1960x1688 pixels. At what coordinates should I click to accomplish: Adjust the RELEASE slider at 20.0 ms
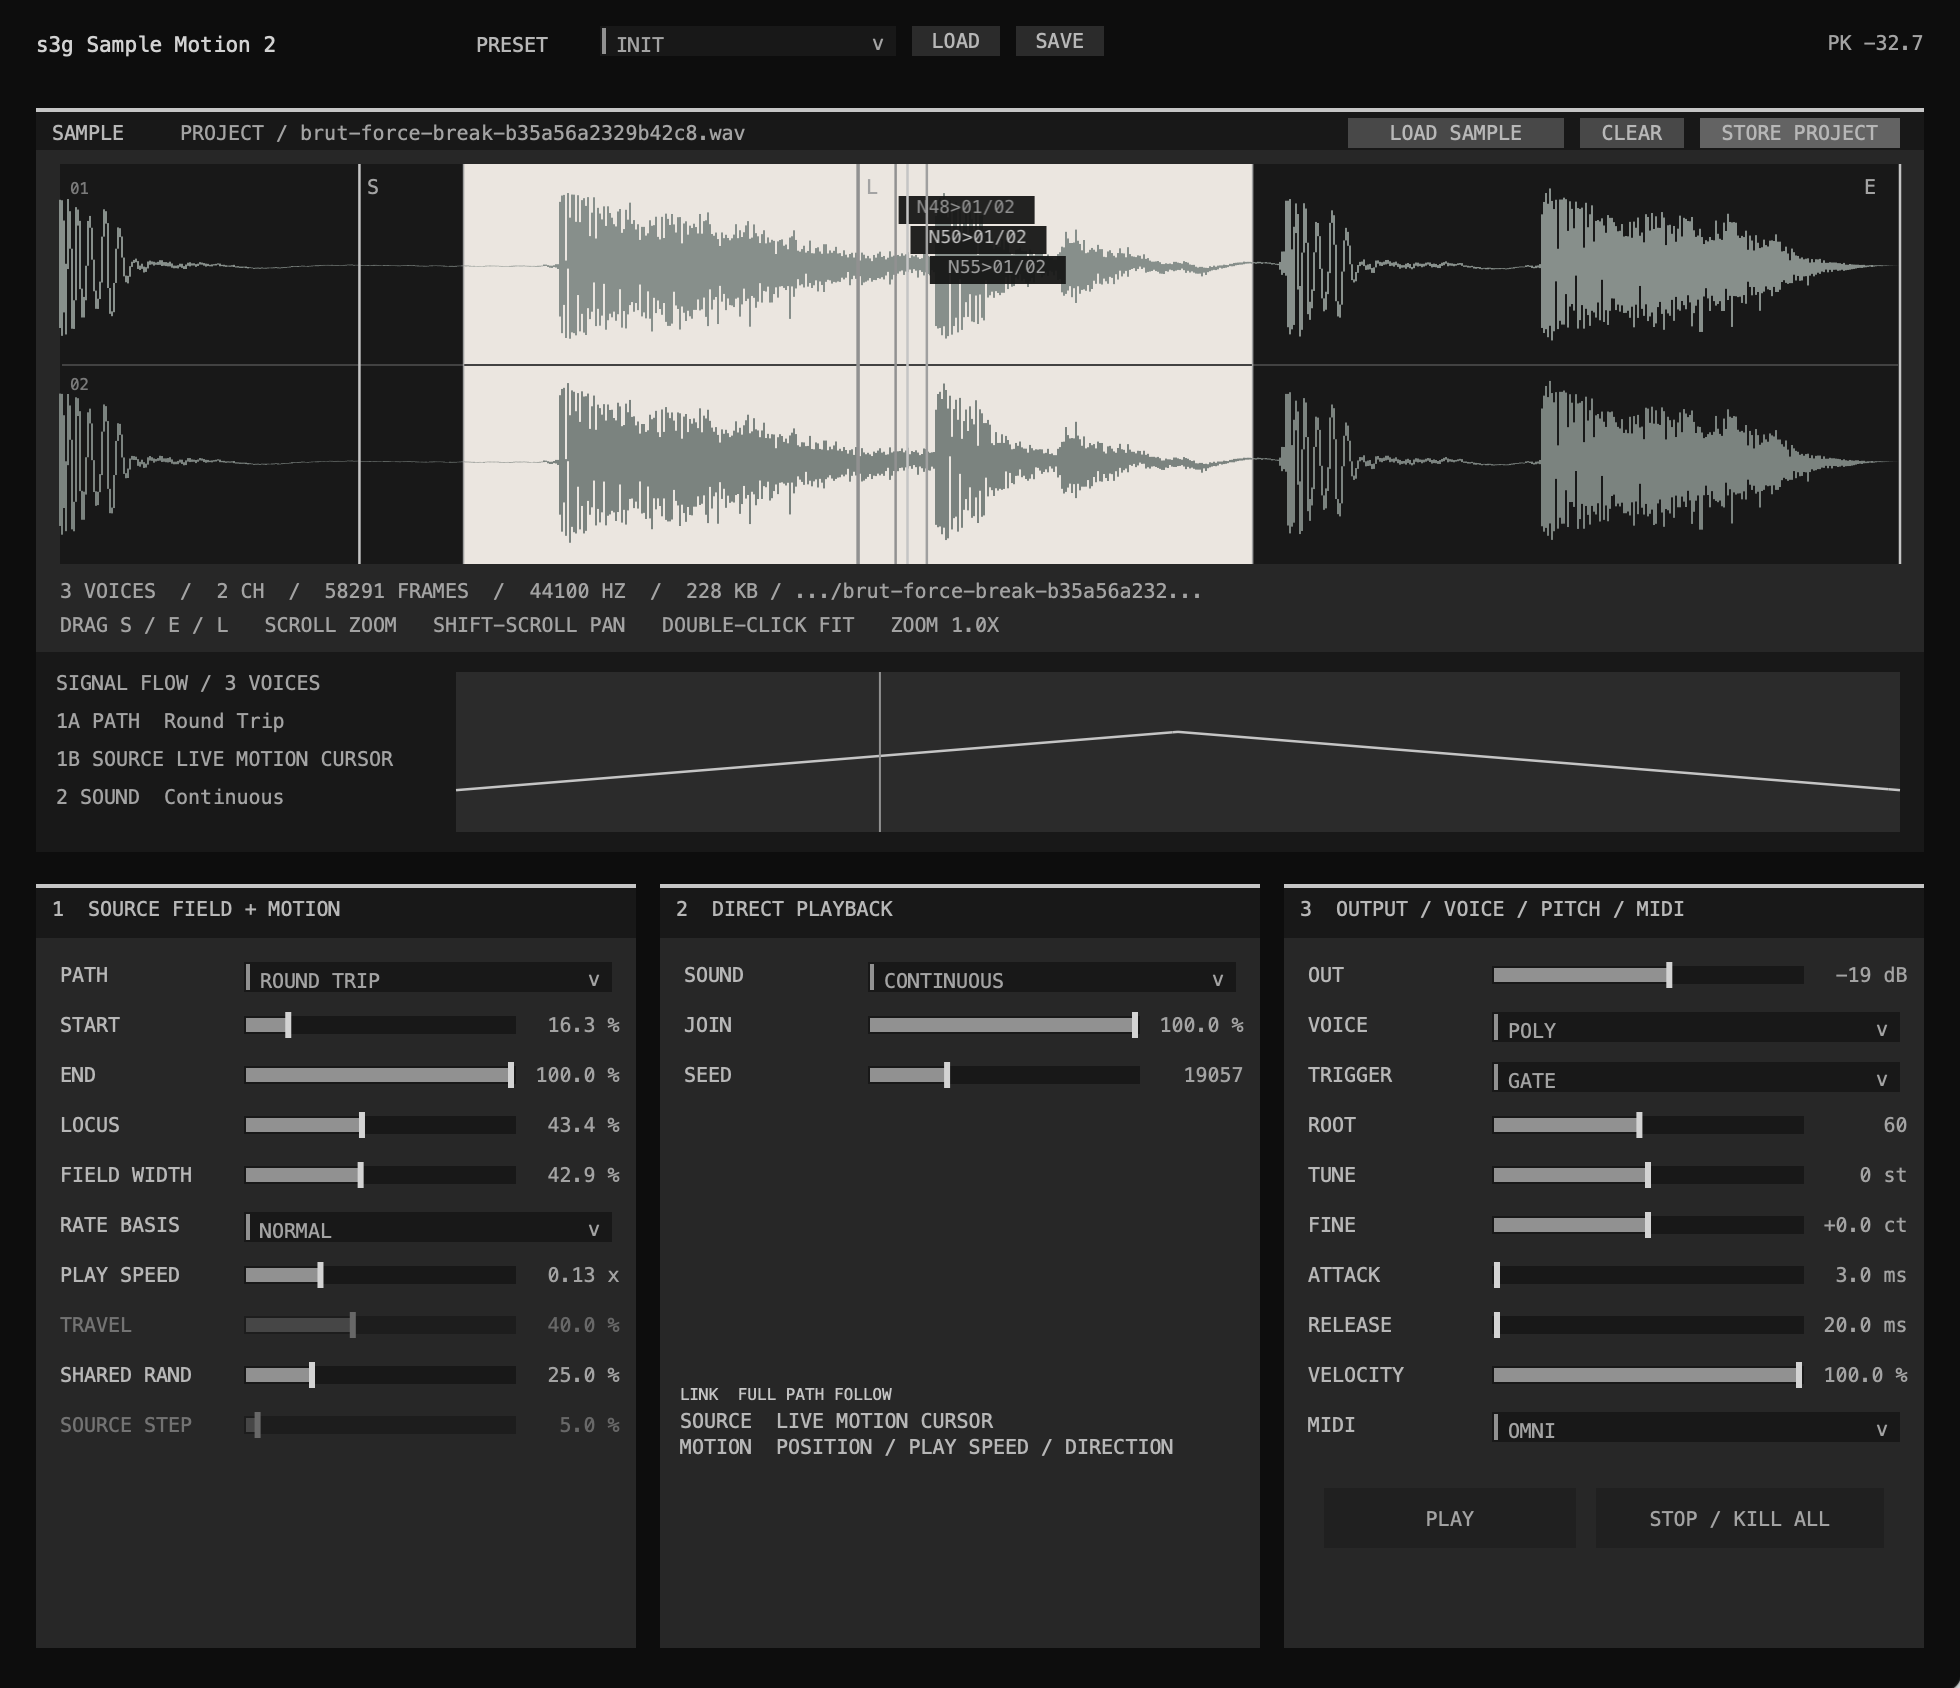coord(1648,1325)
